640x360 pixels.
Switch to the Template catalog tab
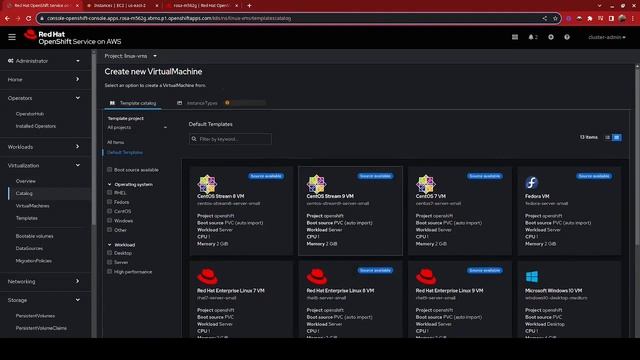point(133,103)
